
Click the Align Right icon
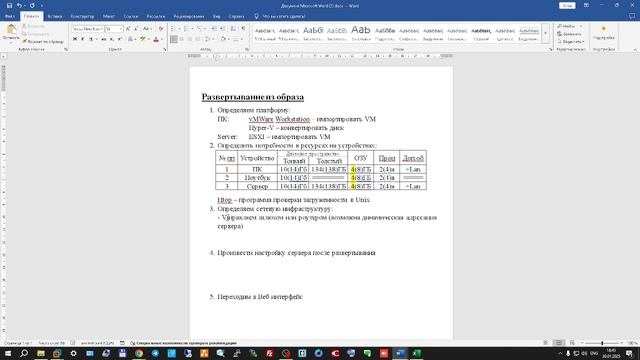[190, 39]
